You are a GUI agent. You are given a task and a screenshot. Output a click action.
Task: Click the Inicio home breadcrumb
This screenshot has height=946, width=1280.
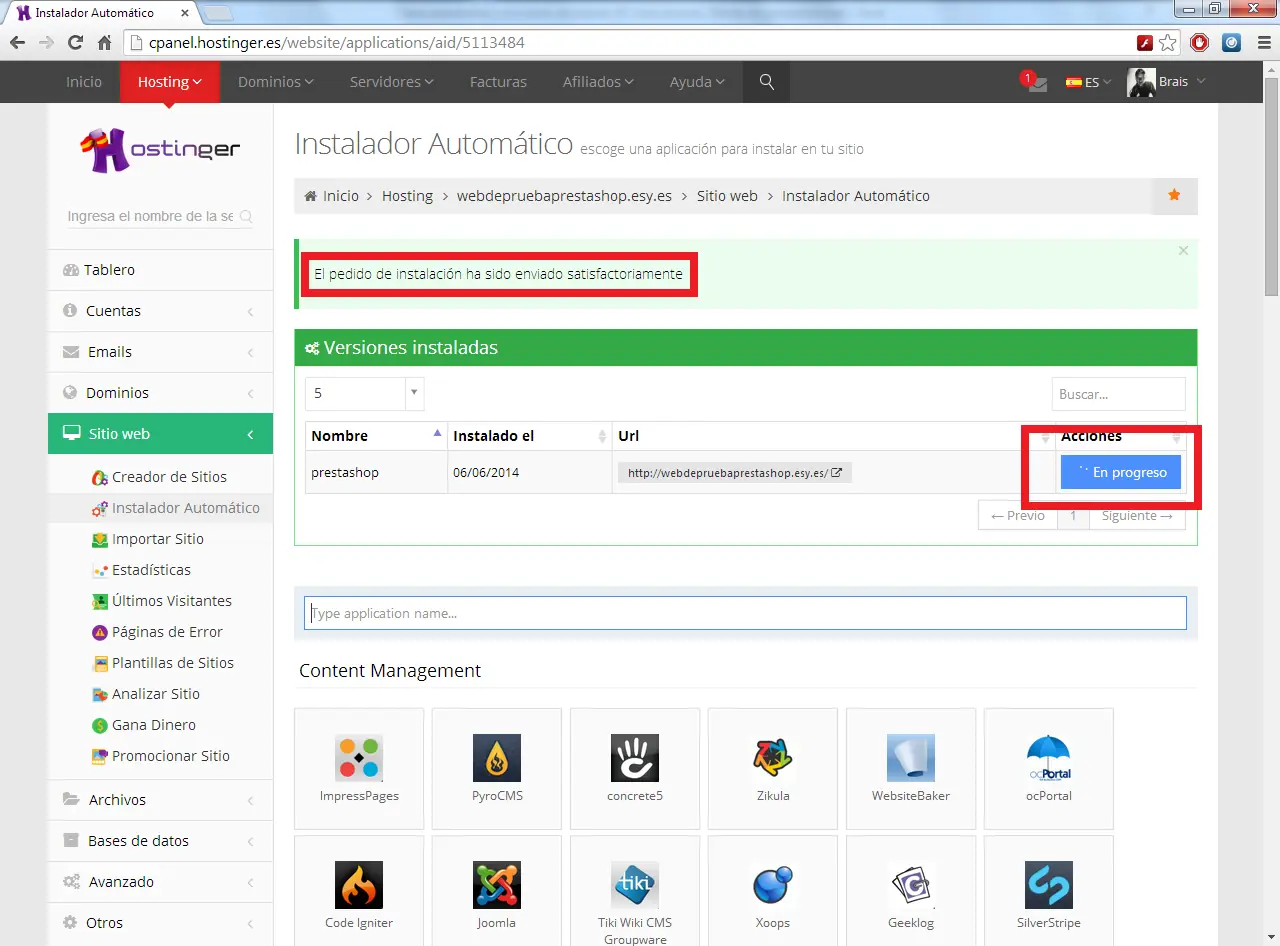pos(332,196)
